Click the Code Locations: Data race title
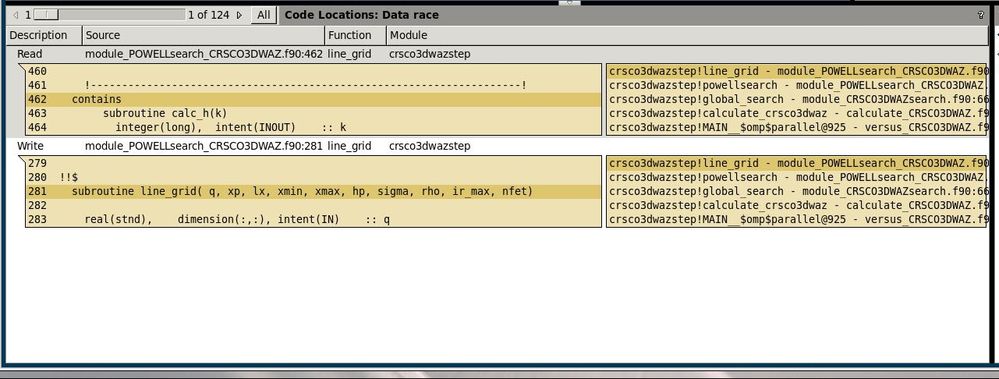This screenshot has height=379, width=999. point(361,15)
